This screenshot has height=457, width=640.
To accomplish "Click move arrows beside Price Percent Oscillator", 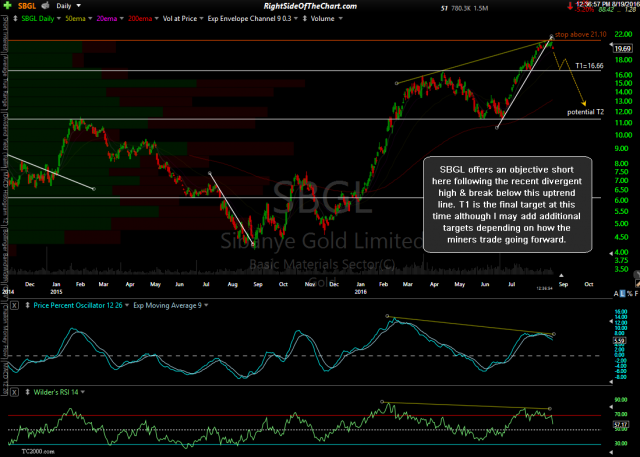I will [27, 305].
